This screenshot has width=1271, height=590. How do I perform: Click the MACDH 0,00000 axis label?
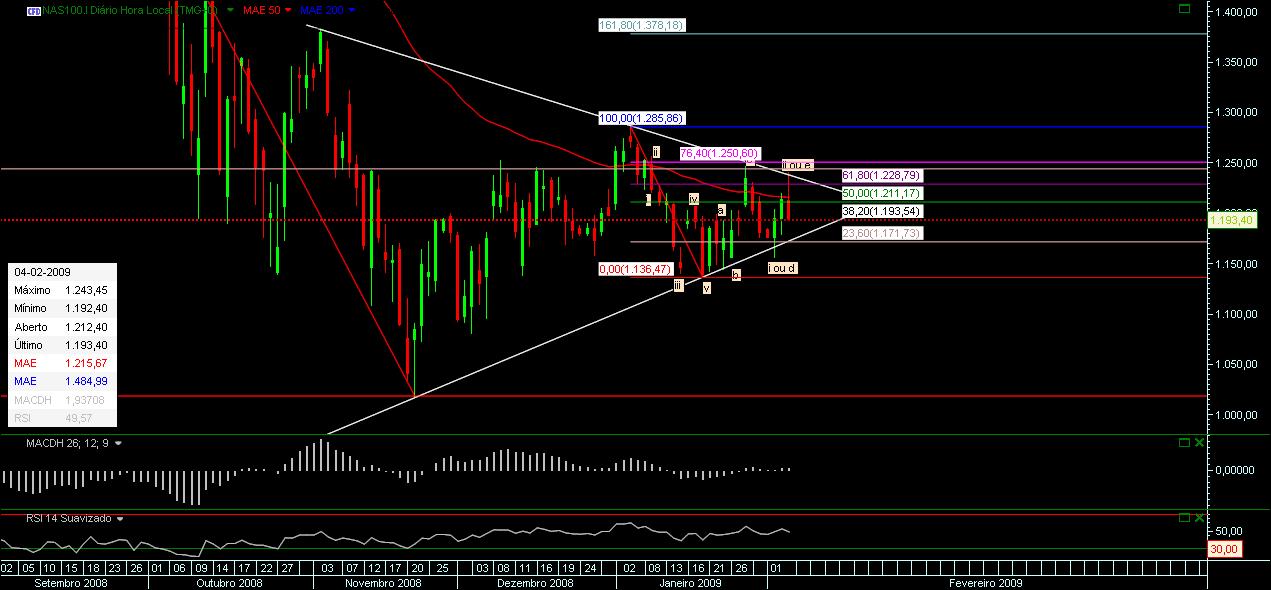point(1233,469)
